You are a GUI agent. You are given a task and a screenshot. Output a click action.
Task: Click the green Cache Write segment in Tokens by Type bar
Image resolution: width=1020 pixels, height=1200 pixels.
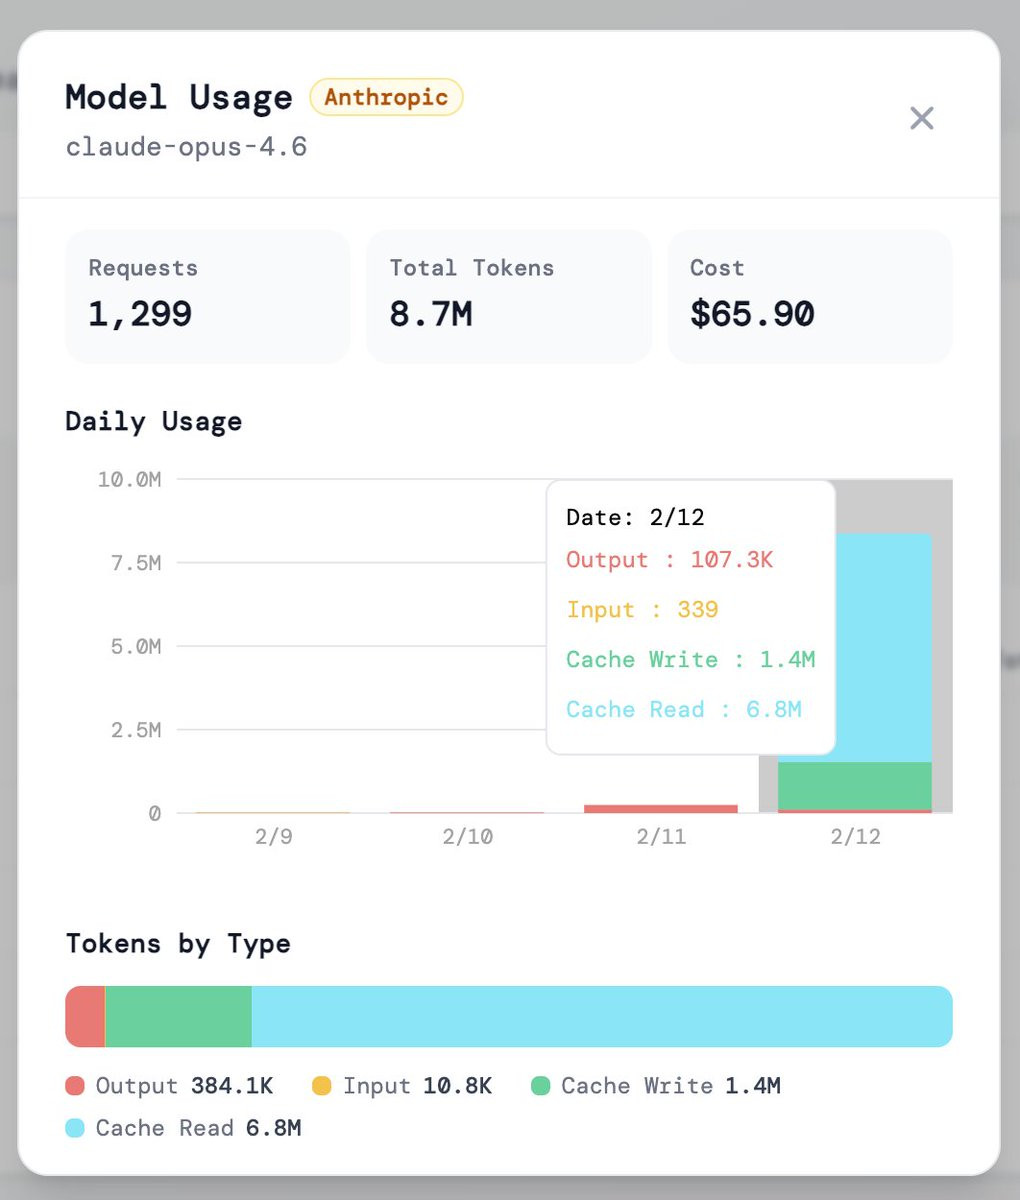[178, 1016]
